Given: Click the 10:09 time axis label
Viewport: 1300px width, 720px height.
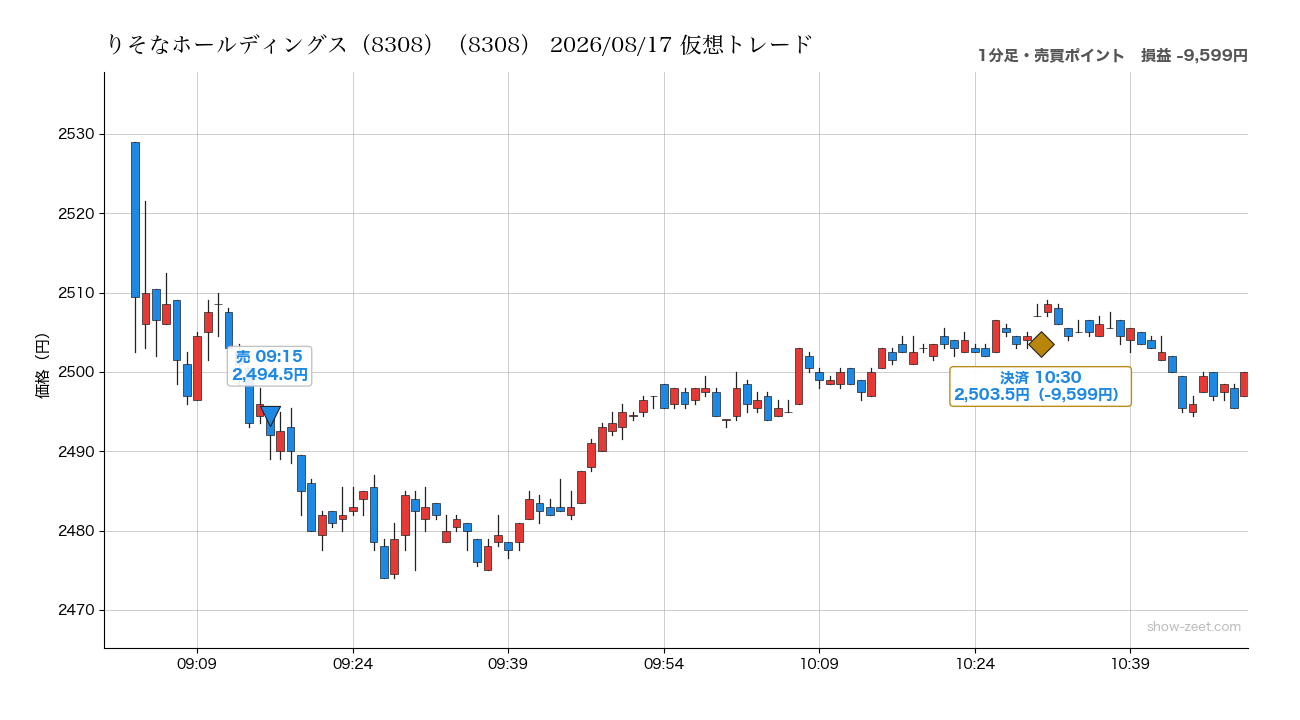Looking at the screenshot, I should 819,664.
